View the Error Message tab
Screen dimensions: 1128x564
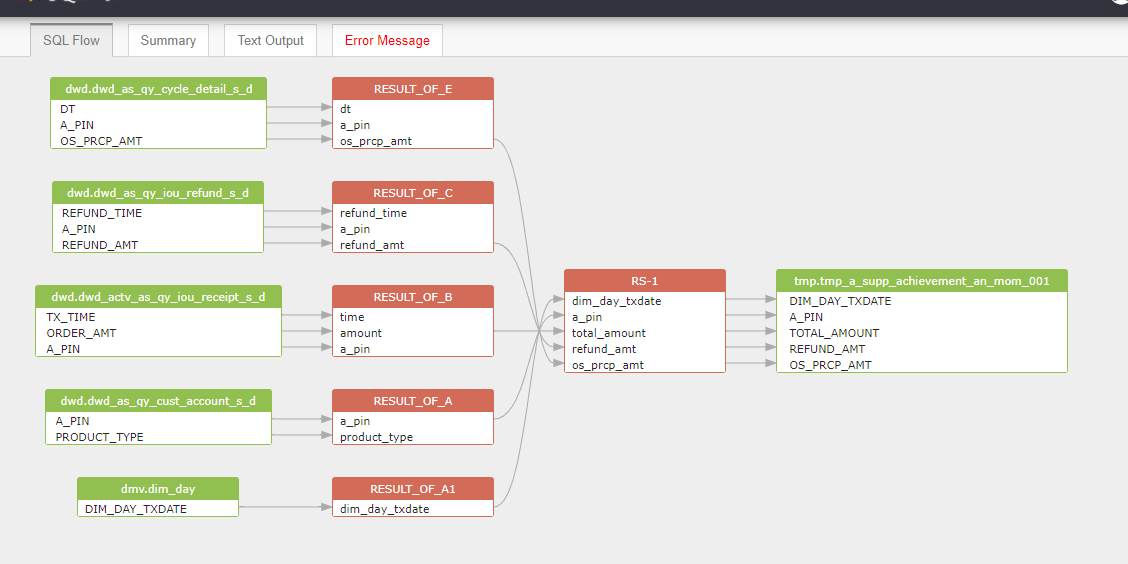tap(387, 40)
